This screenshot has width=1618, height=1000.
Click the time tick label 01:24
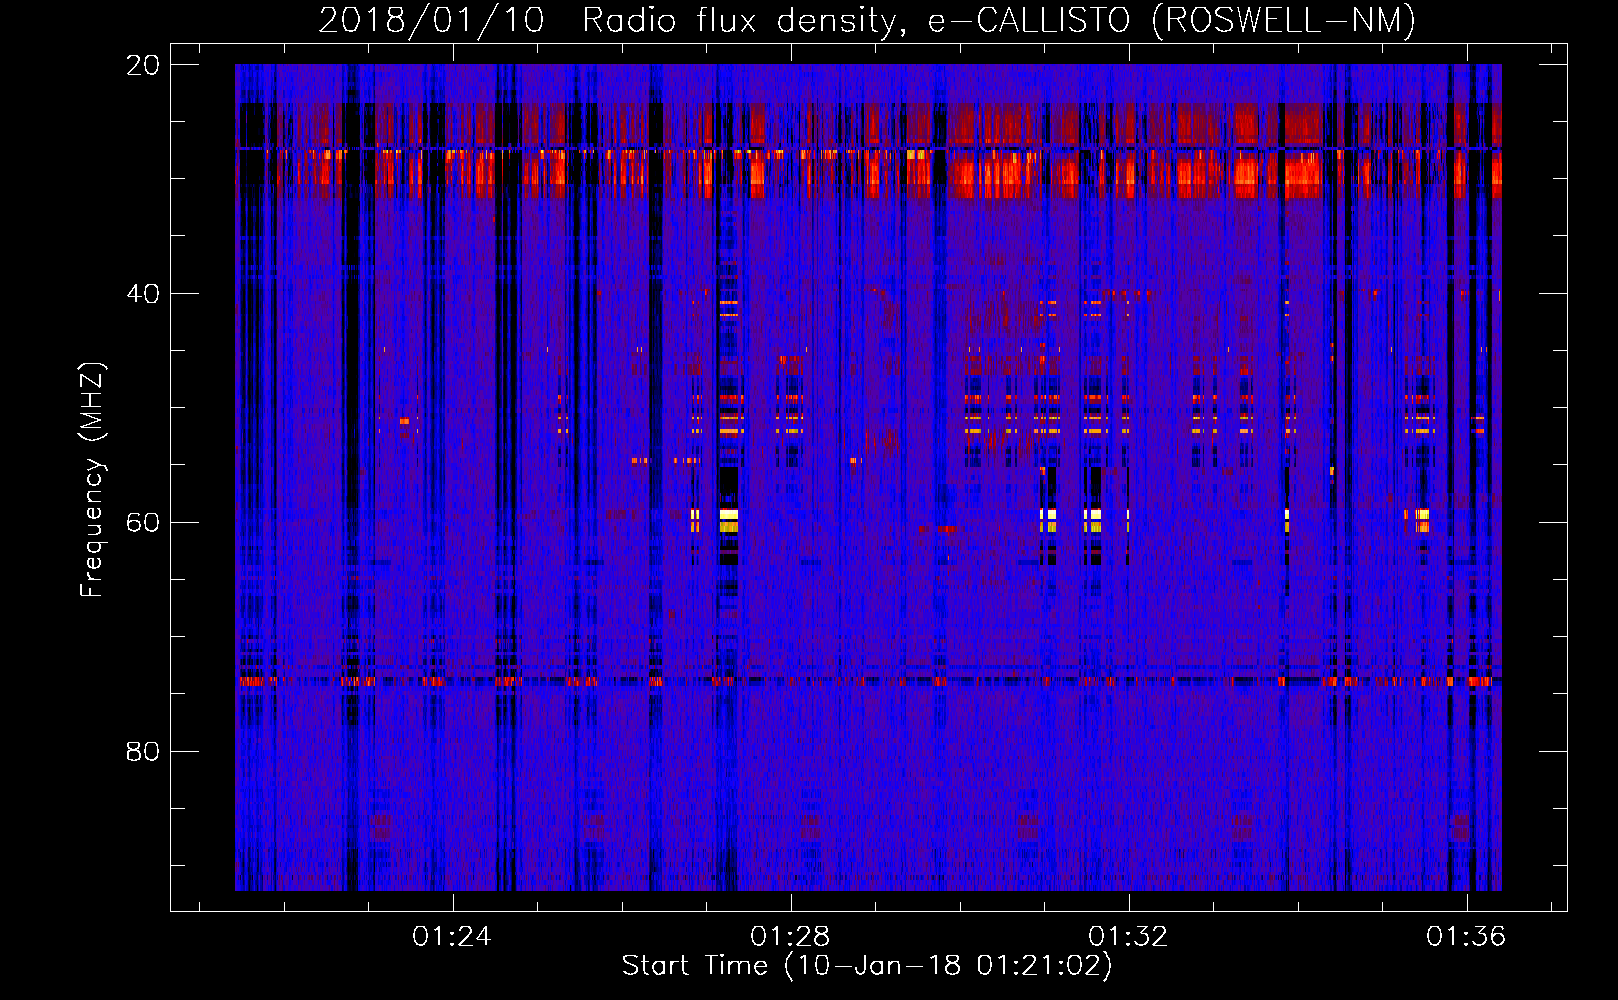click(x=452, y=937)
